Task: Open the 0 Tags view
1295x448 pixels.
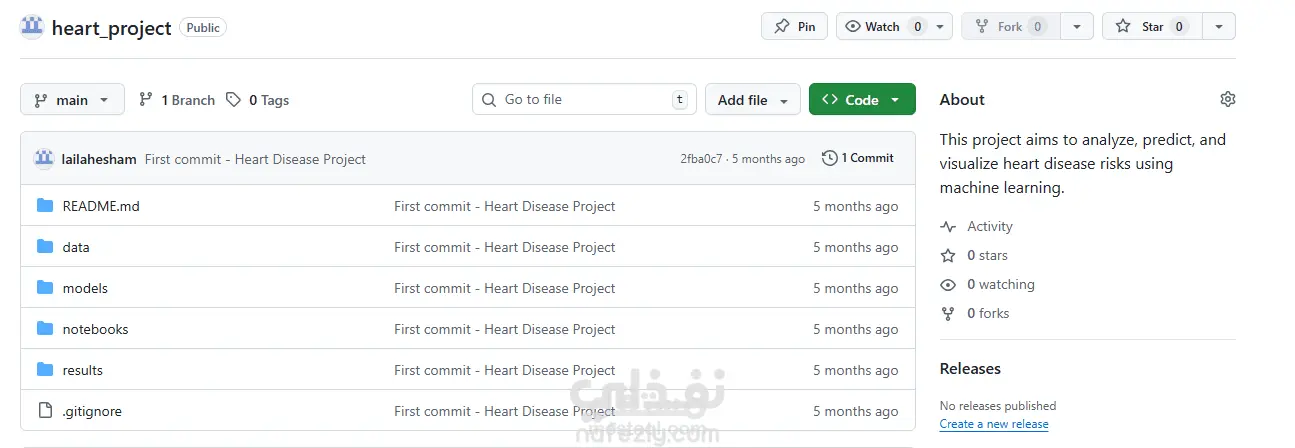Action: [258, 100]
